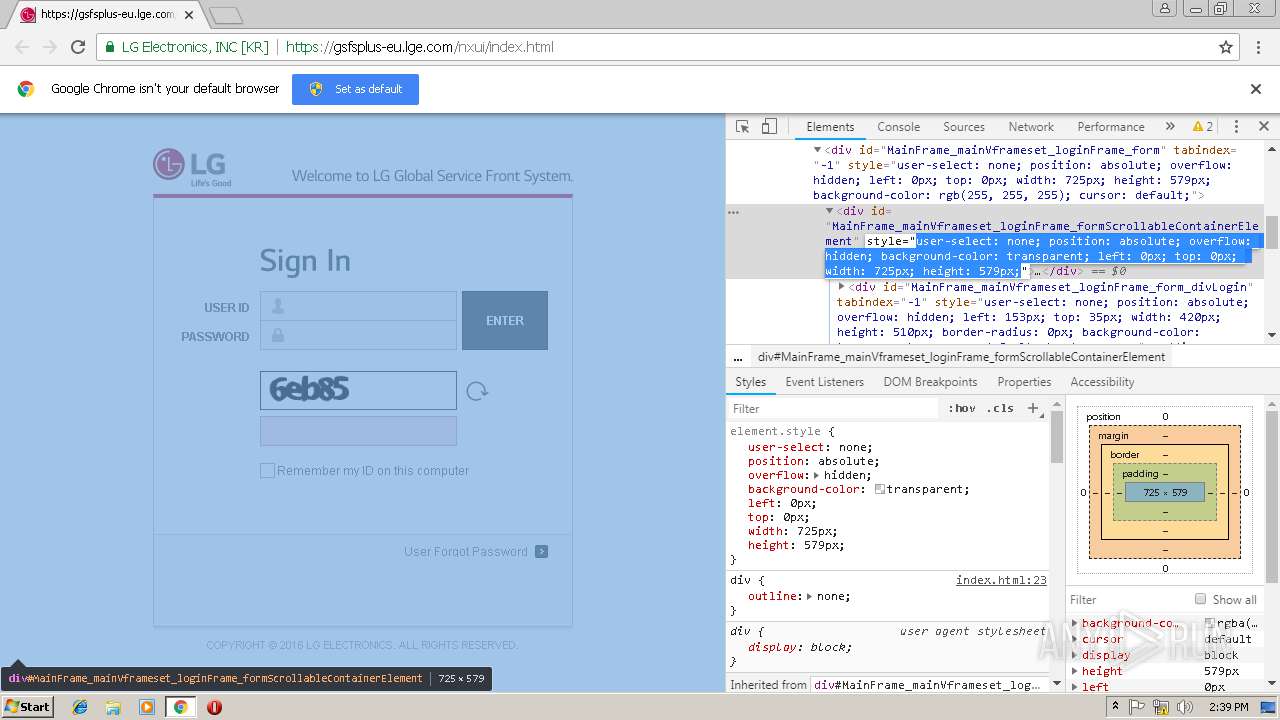
Task: Toggle the :hov element state button
Action: coord(962,408)
